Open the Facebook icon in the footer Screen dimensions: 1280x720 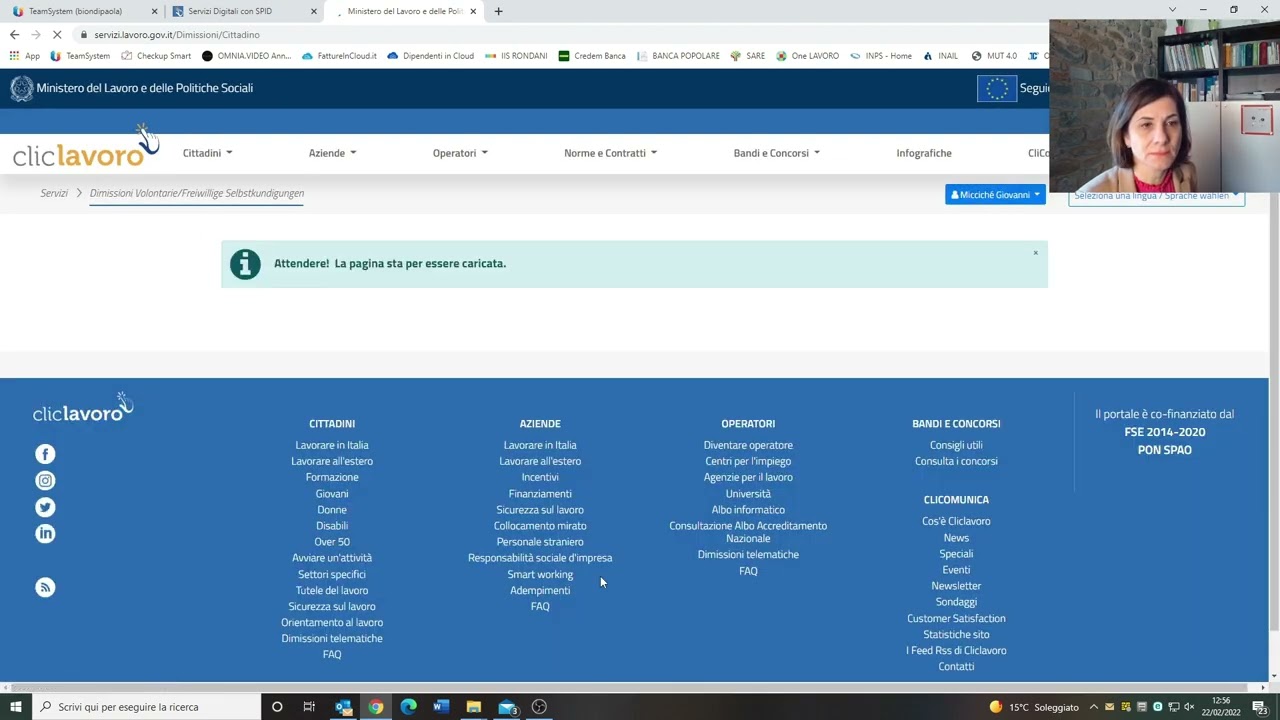click(x=45, y=454)
